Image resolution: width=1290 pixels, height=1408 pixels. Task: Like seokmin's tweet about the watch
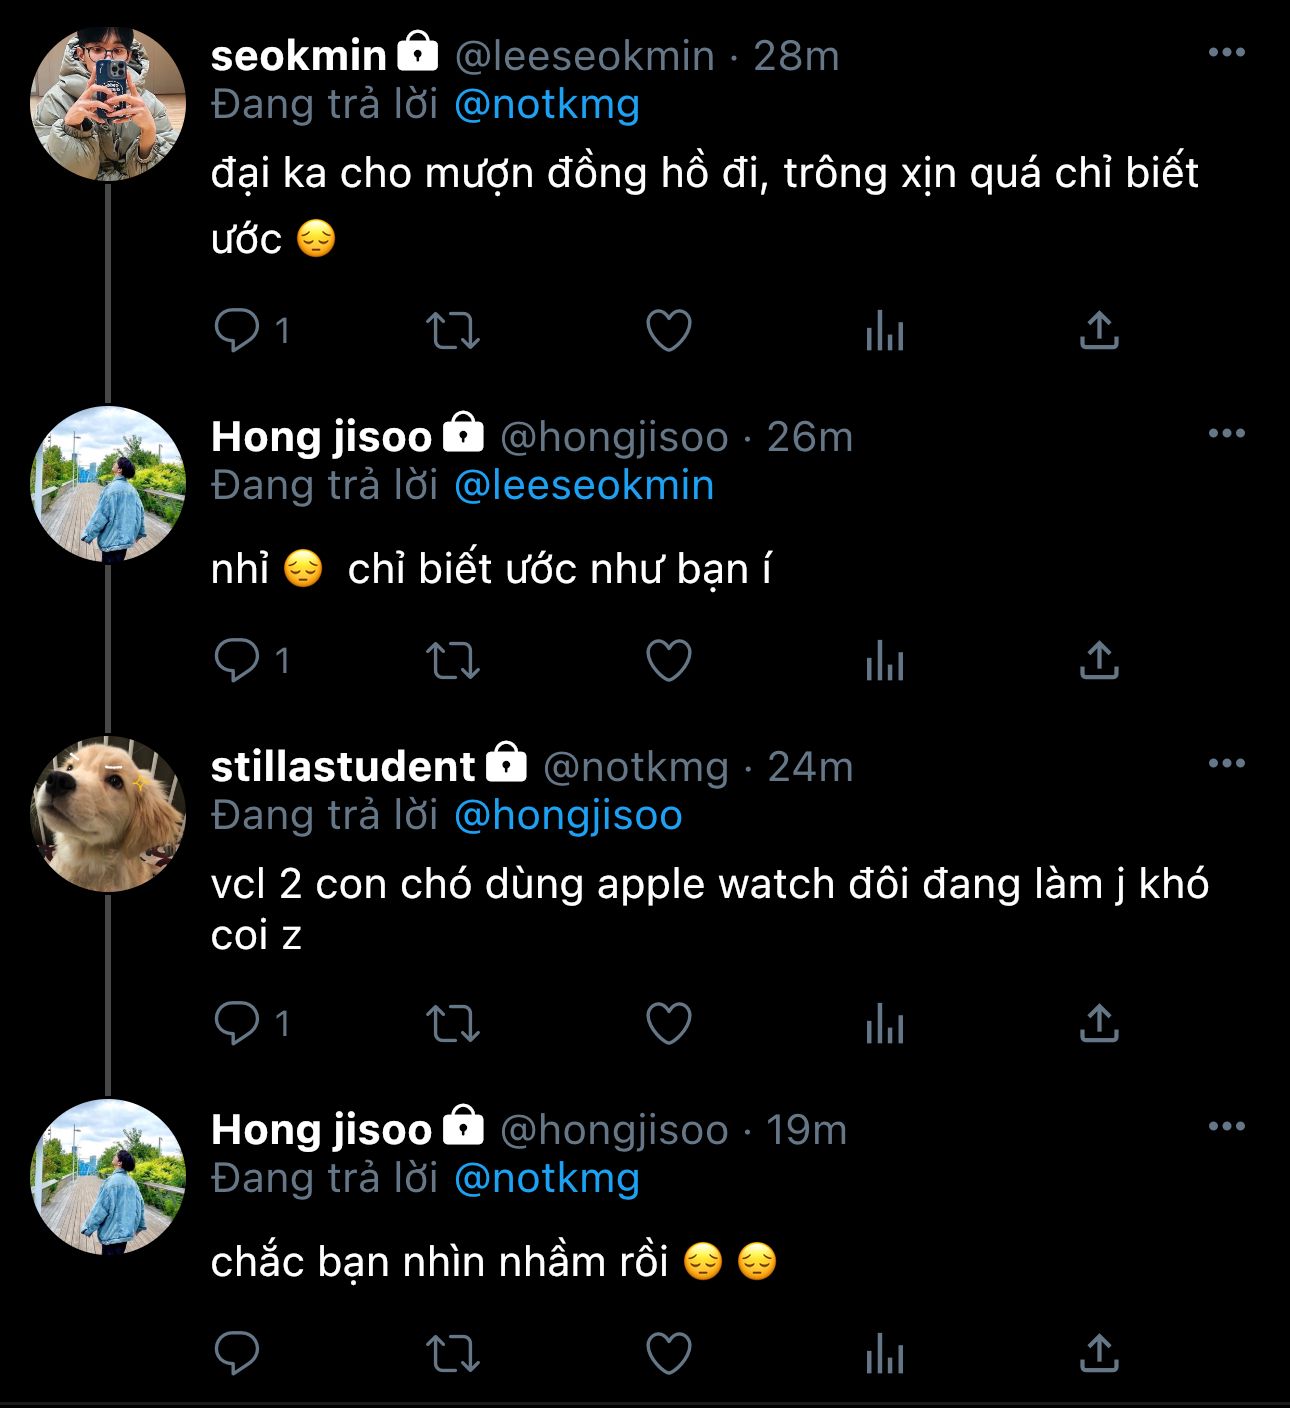[x=669, y=330]
